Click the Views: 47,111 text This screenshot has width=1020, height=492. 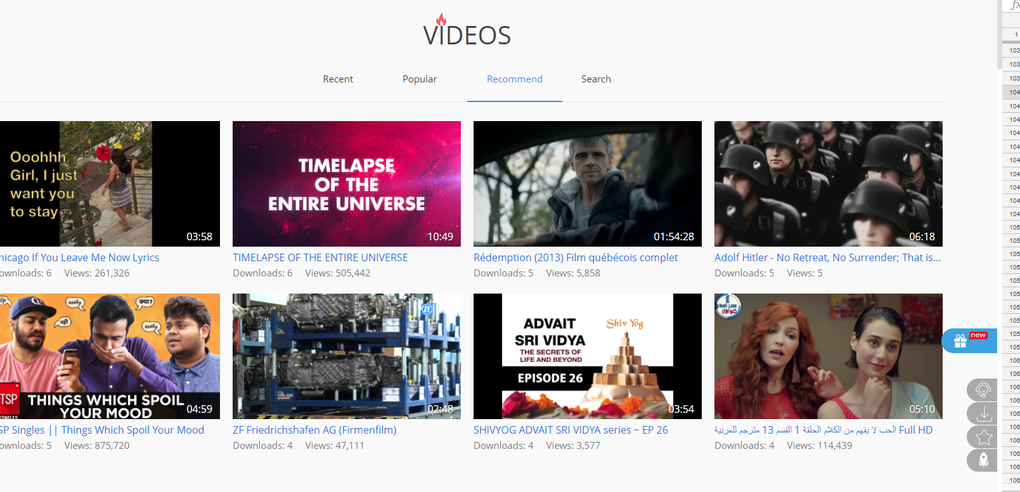[x=334, y=445]
